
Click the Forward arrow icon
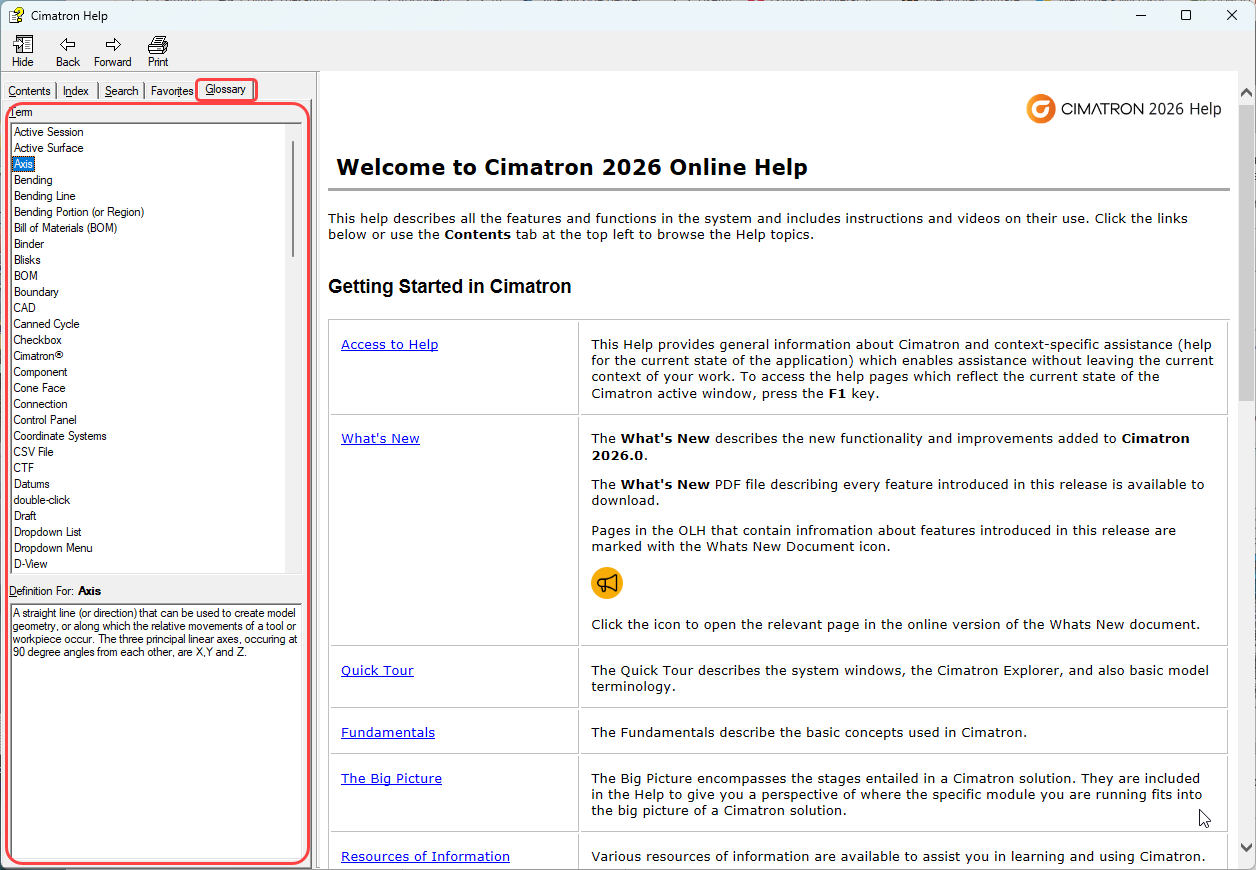point(113,51)
